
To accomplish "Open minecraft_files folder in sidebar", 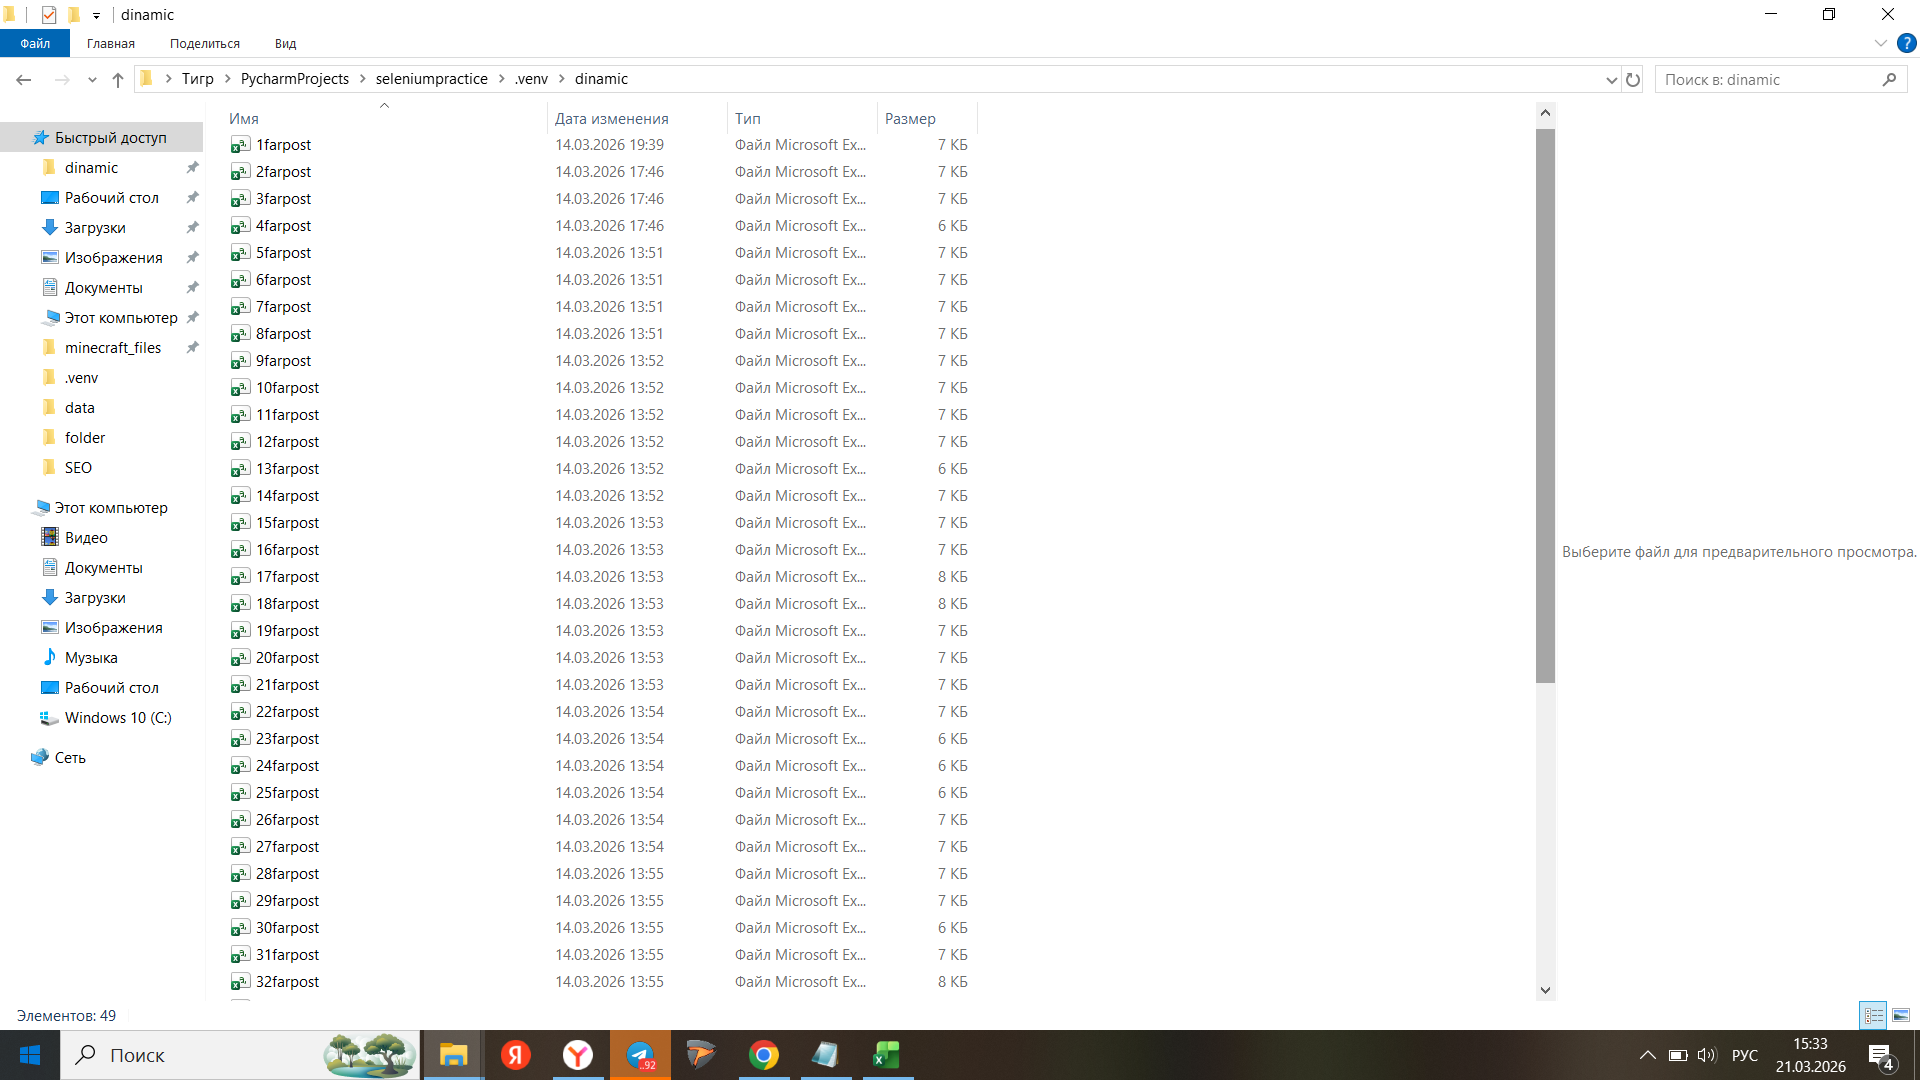I will click(x=113, y=348).
